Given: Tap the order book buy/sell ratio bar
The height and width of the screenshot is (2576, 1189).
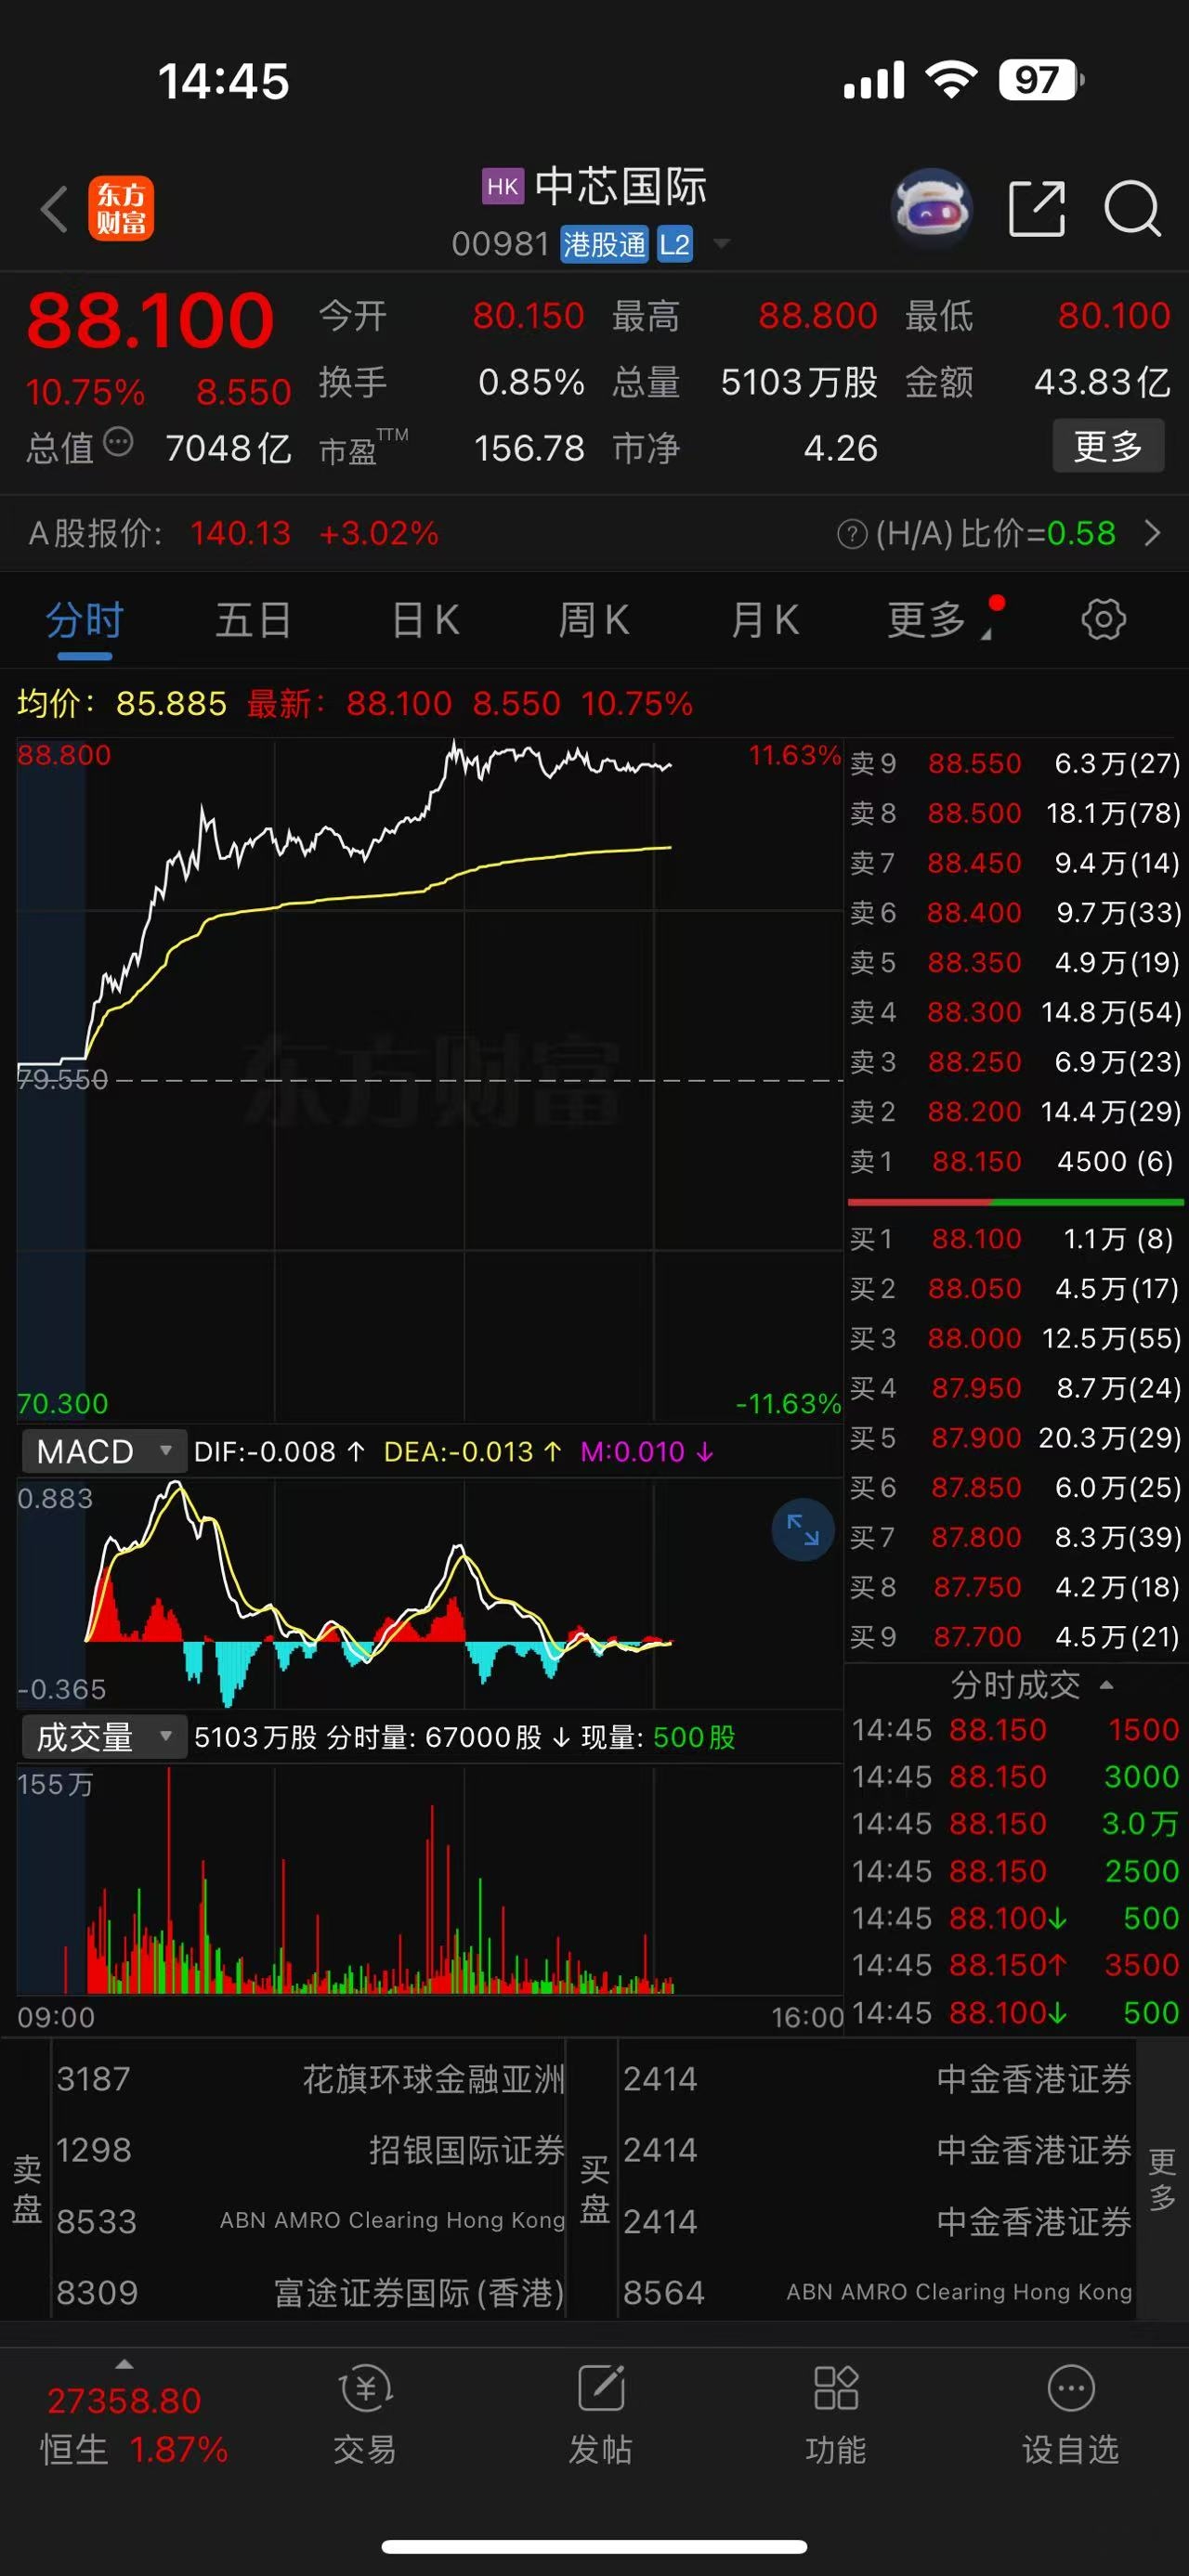Looking at the screenshot, I should [x=1015, y=1200].
